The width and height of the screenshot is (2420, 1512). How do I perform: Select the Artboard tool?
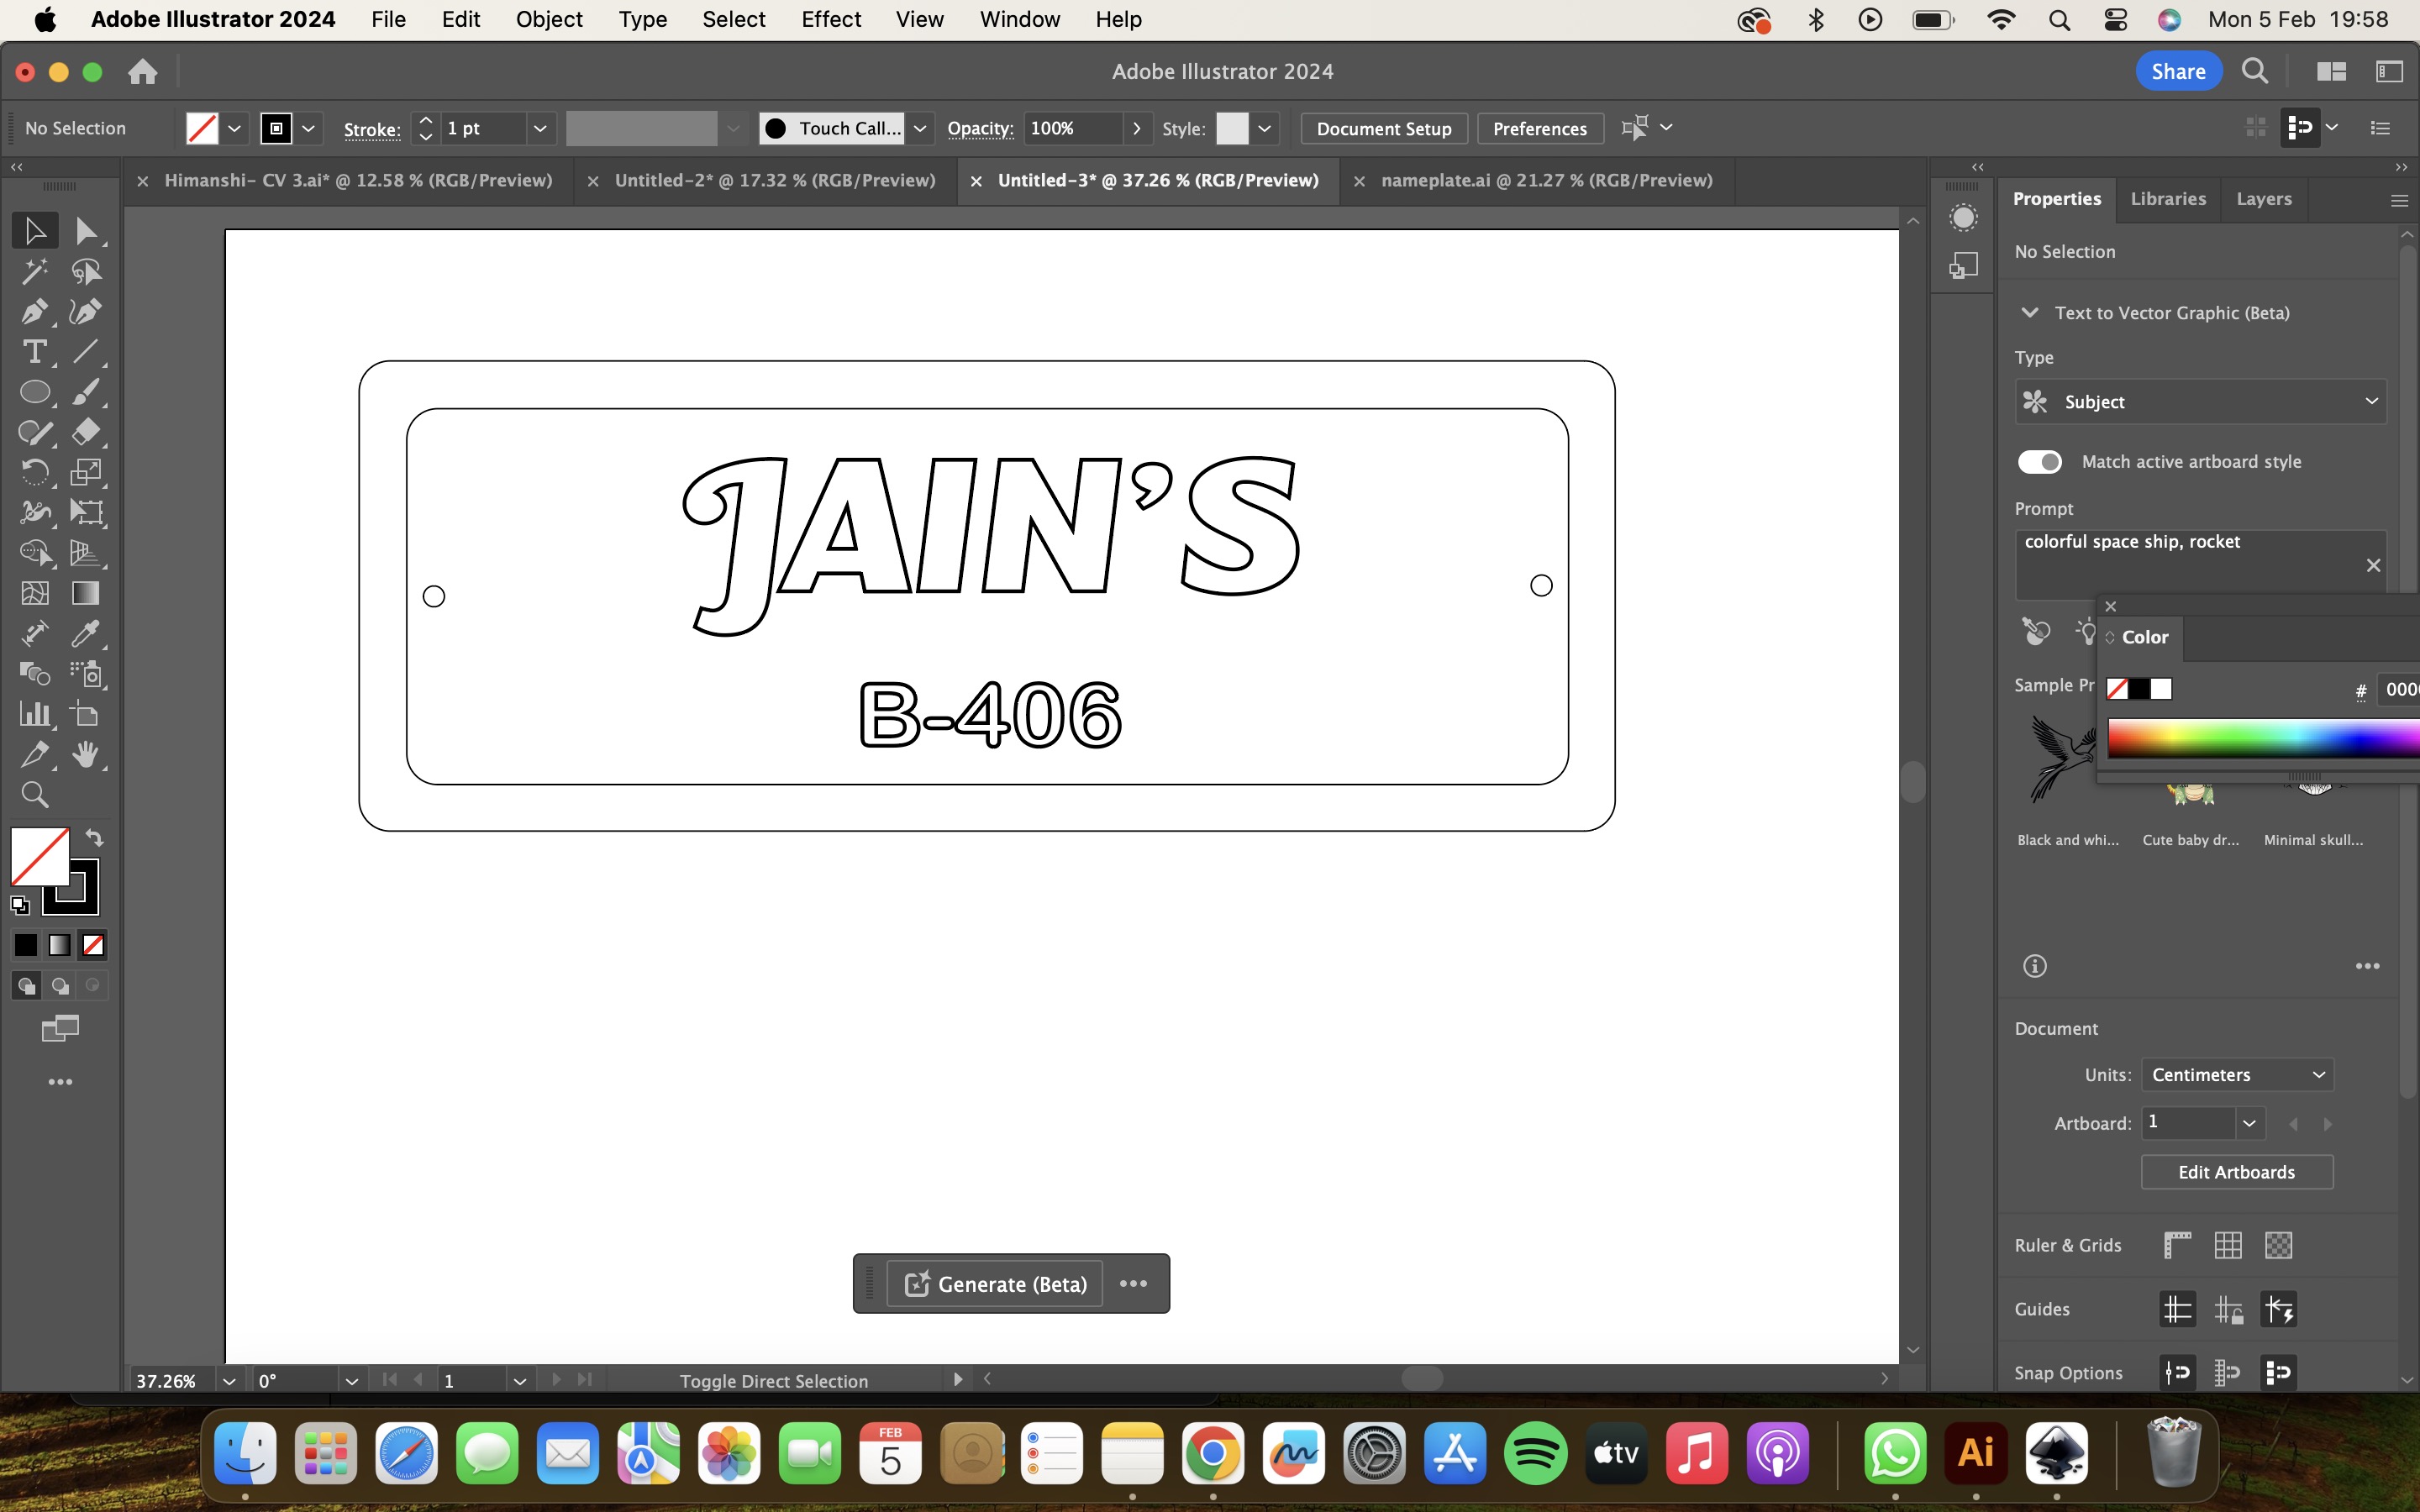(x=86, y=714)
